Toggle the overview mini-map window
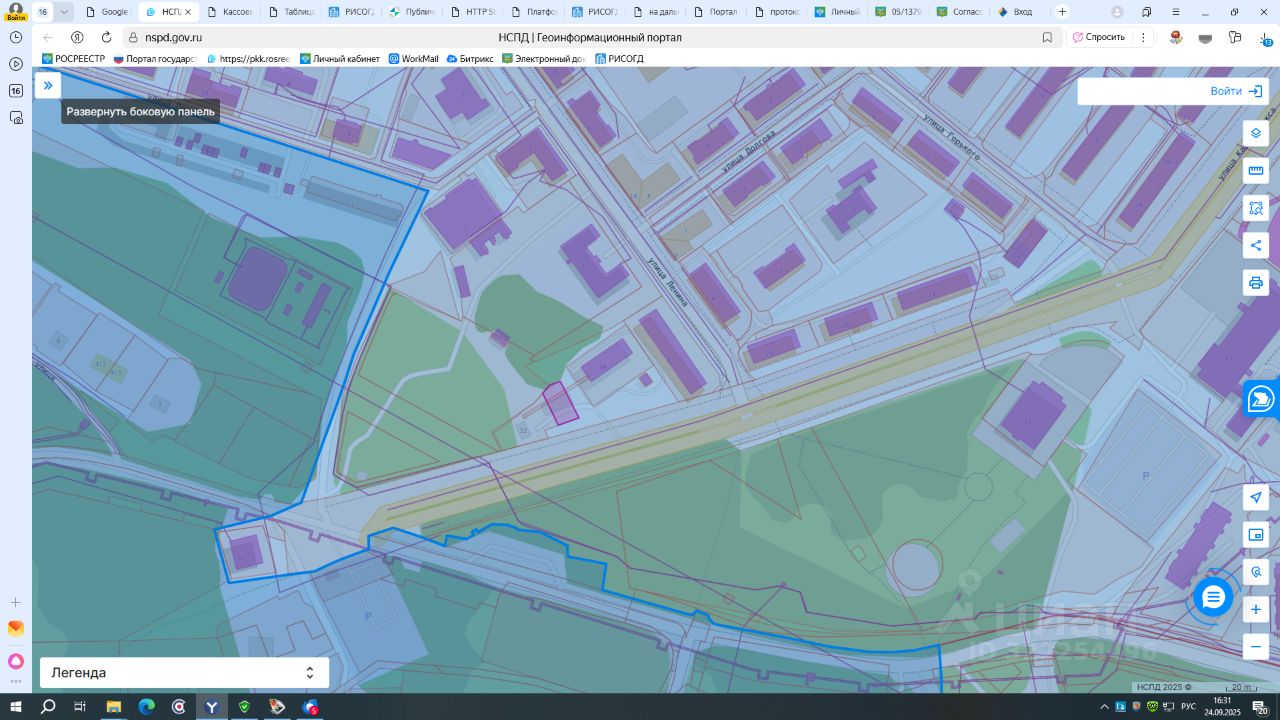Image resolution: width=1280 pixels, height=720 pixels. tap(1256, 535)
